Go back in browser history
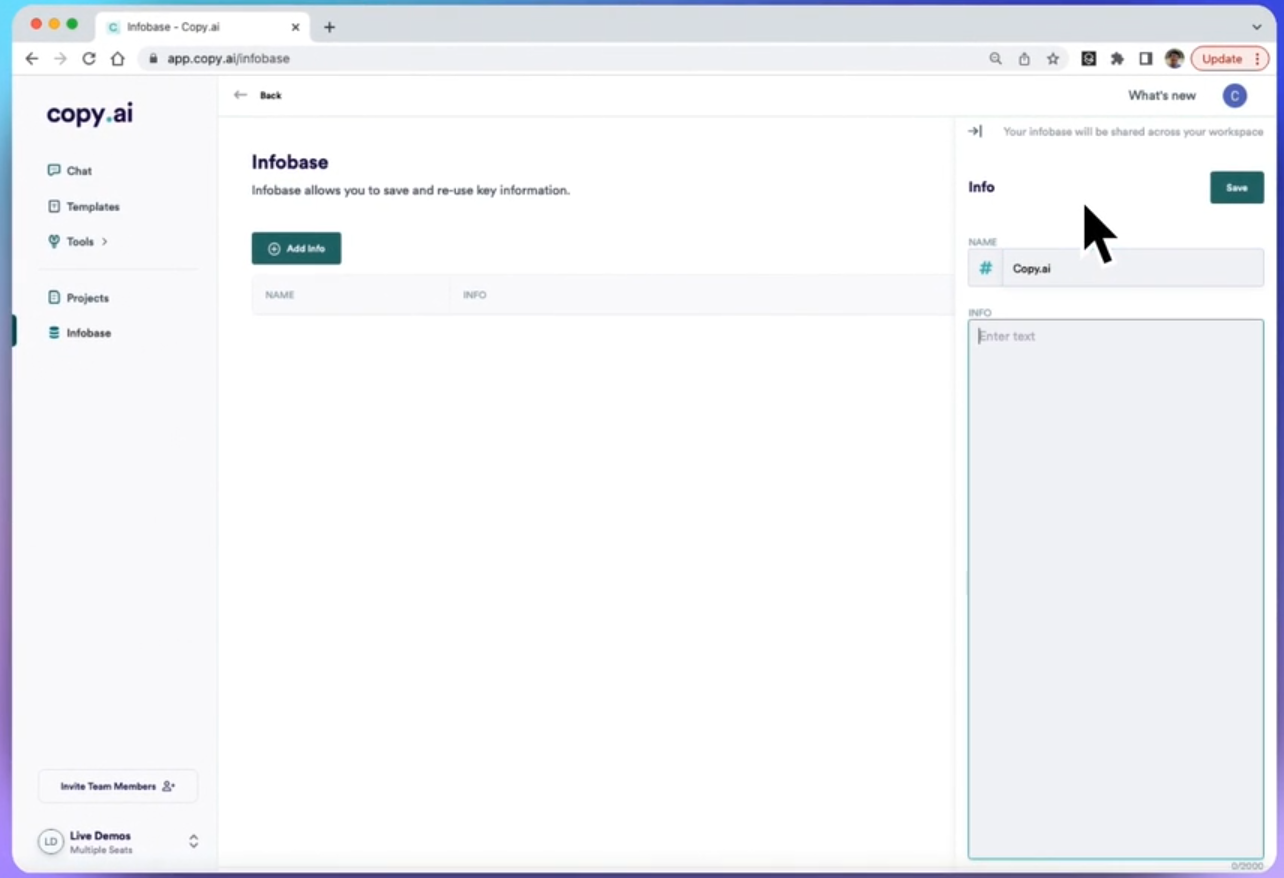The width and height of the screenshot is (1284, 878). tap(32, 59)
